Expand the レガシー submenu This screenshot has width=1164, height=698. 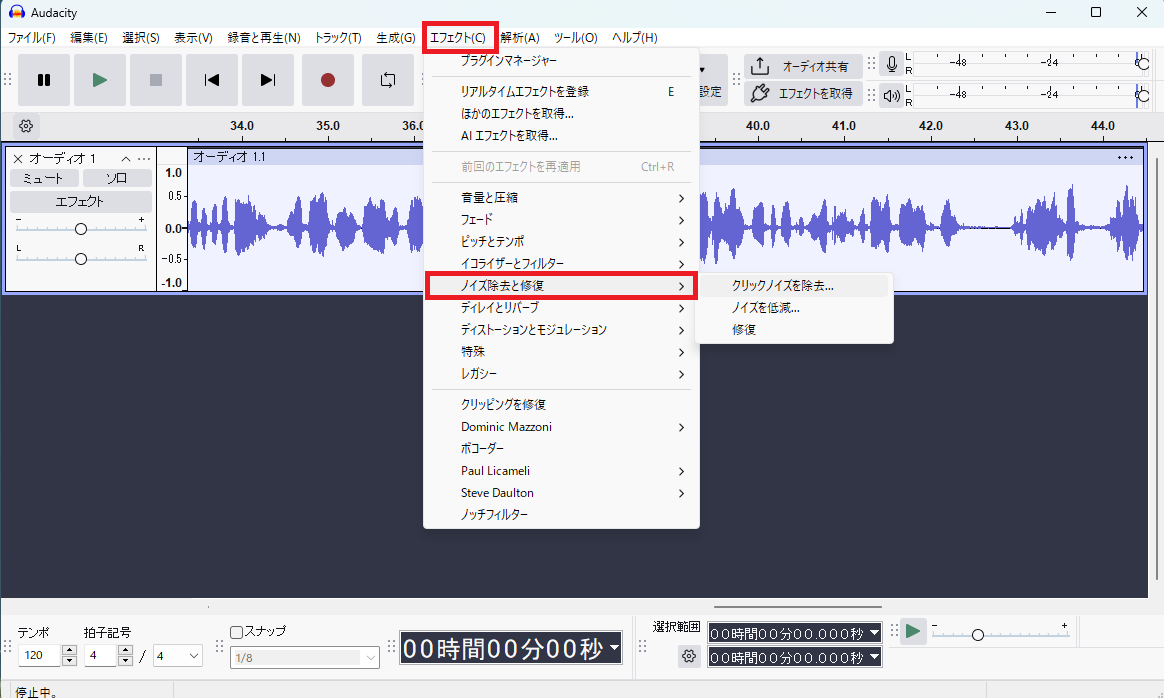pos(561,374)
